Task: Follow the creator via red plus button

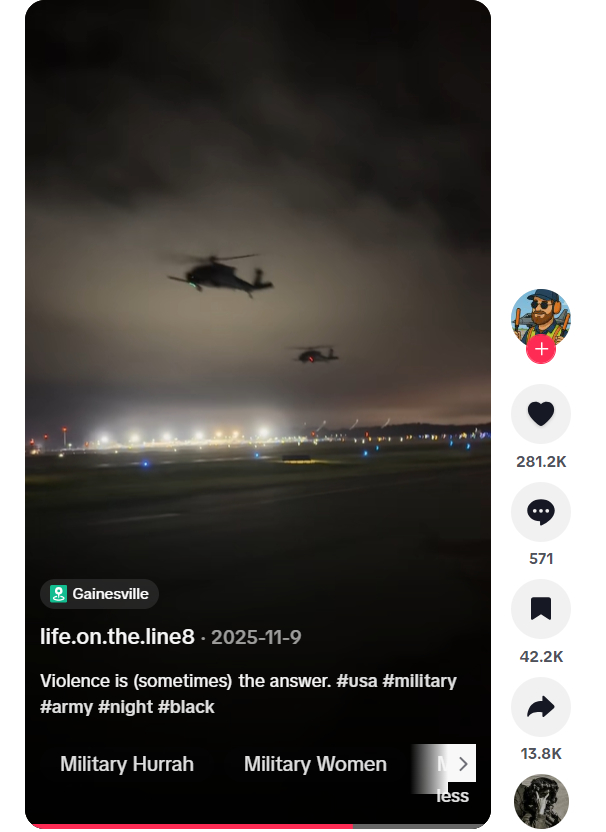Action: (x=541, y=349)
